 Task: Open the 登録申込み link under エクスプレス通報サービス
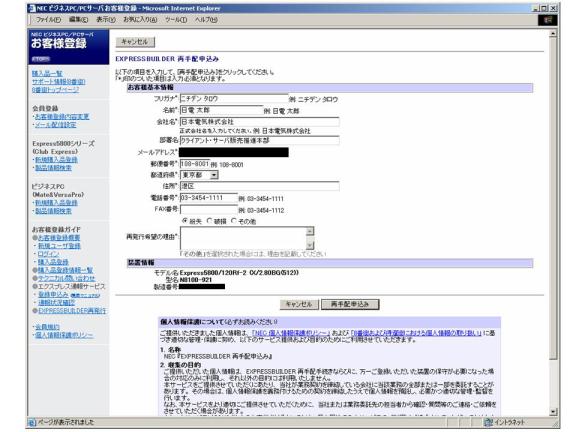point(54,295)
